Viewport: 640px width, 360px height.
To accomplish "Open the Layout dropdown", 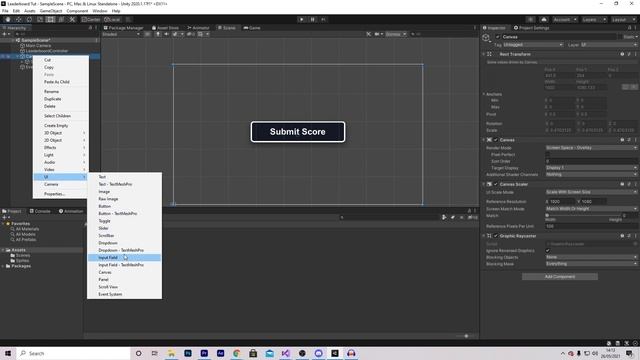I will coord(623,20).
